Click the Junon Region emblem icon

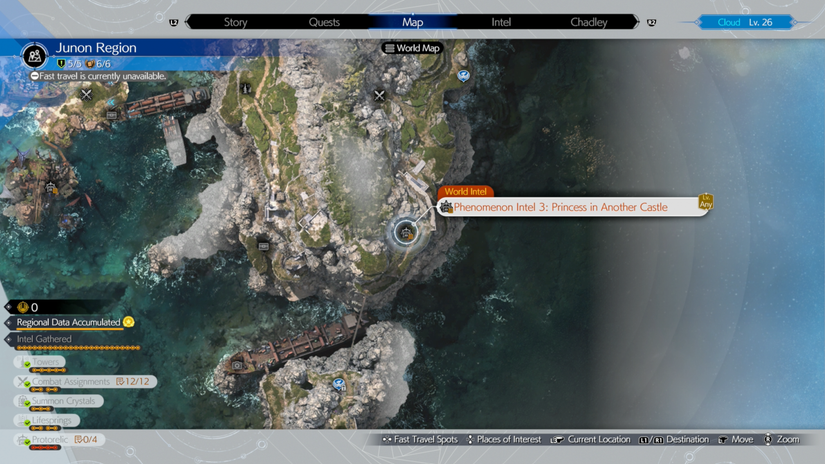click(34, 57)
